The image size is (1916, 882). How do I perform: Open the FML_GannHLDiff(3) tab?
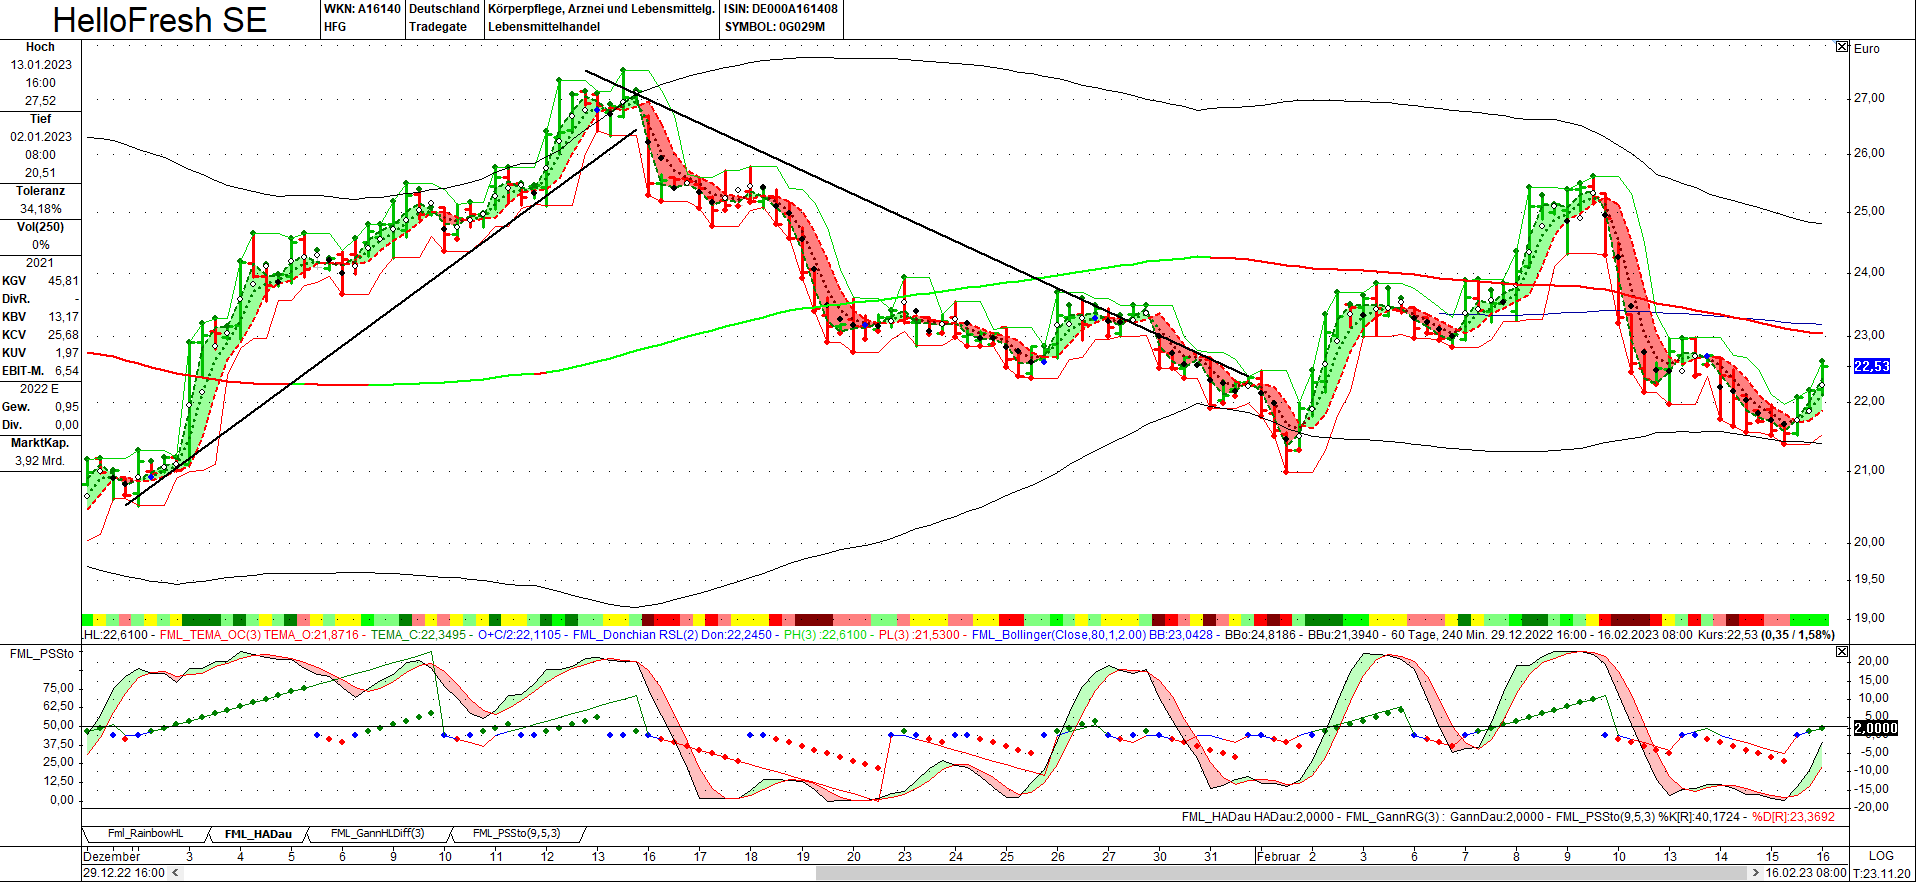378,834
